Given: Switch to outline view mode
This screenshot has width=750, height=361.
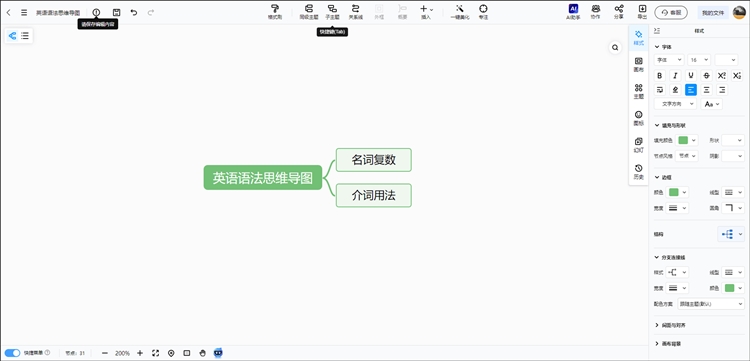Looking at the screenshot, I should coord(25,36).
